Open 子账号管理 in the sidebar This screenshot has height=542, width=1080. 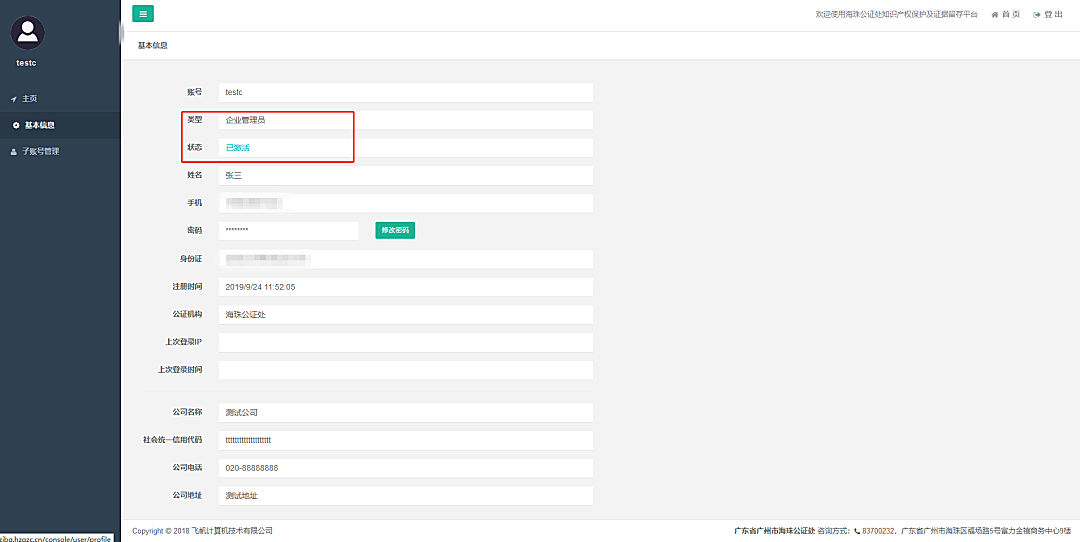click(x=40, y=151)
